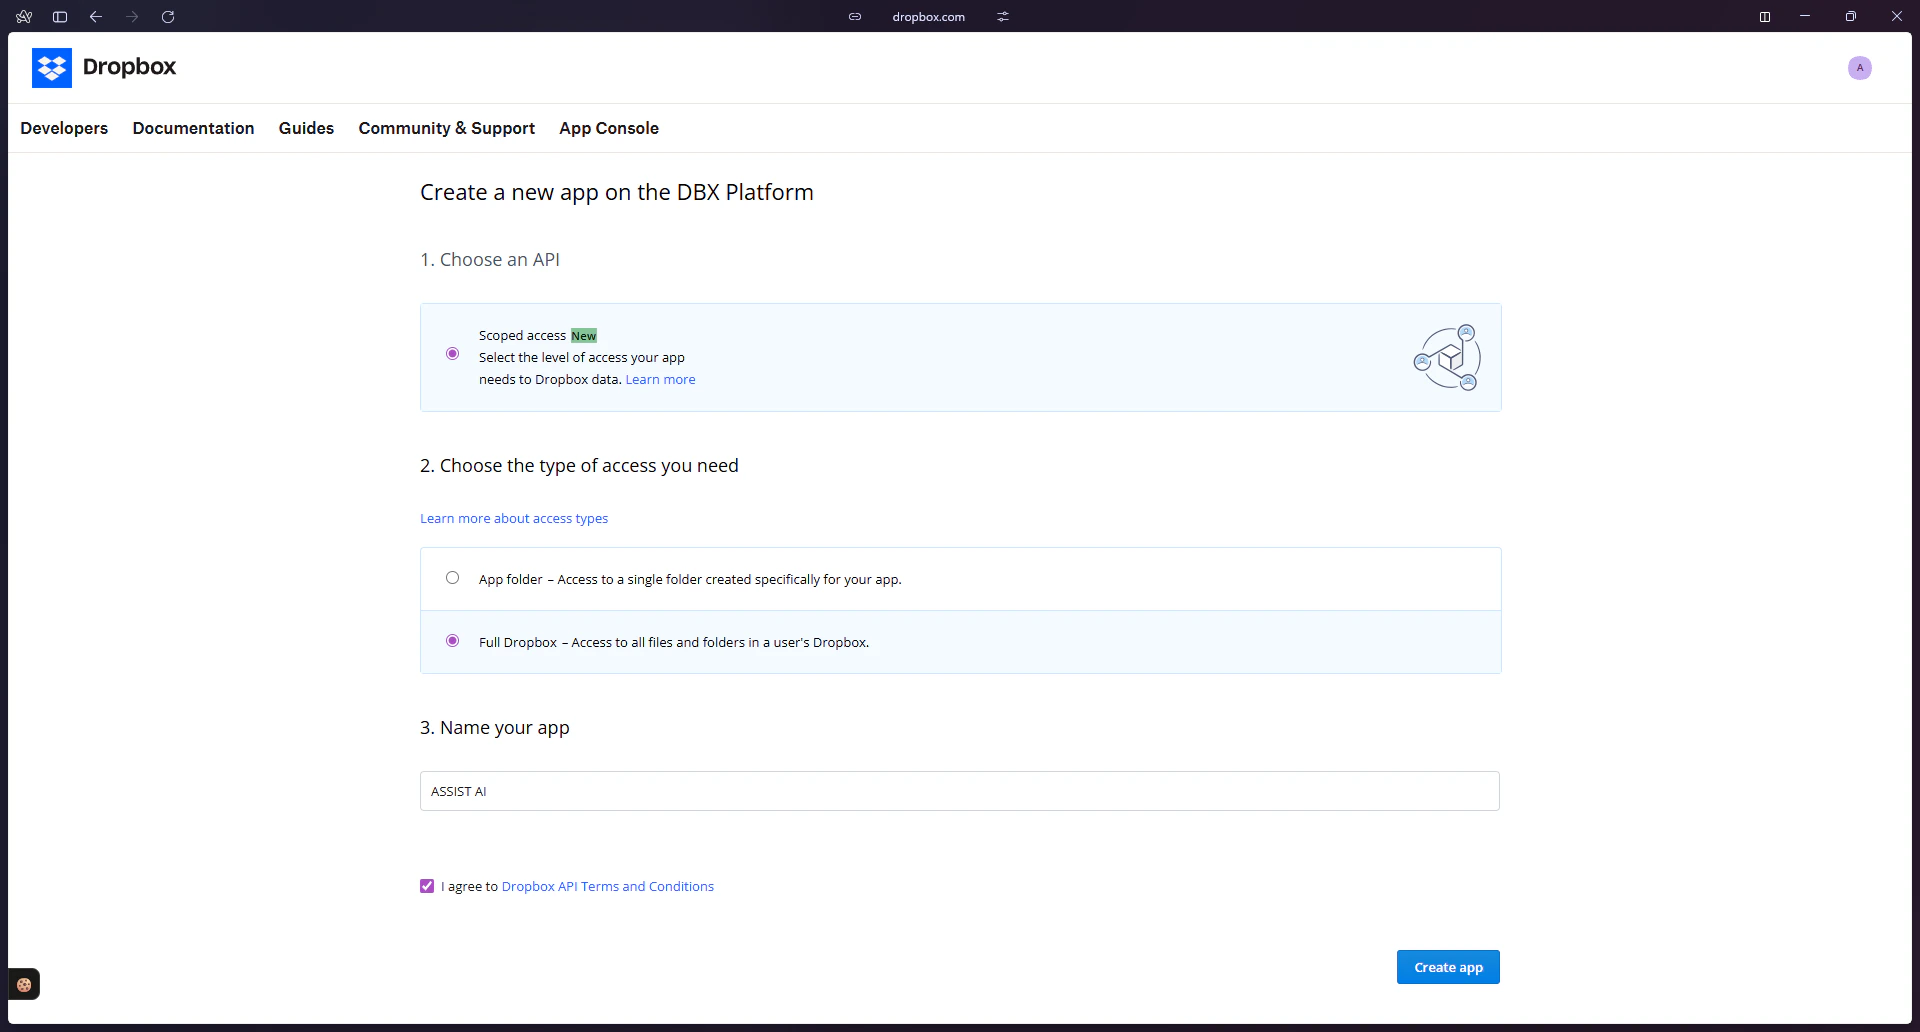Open the Documentation nav item
This screenshot has height=1032, width=1920.
[194, 128]
